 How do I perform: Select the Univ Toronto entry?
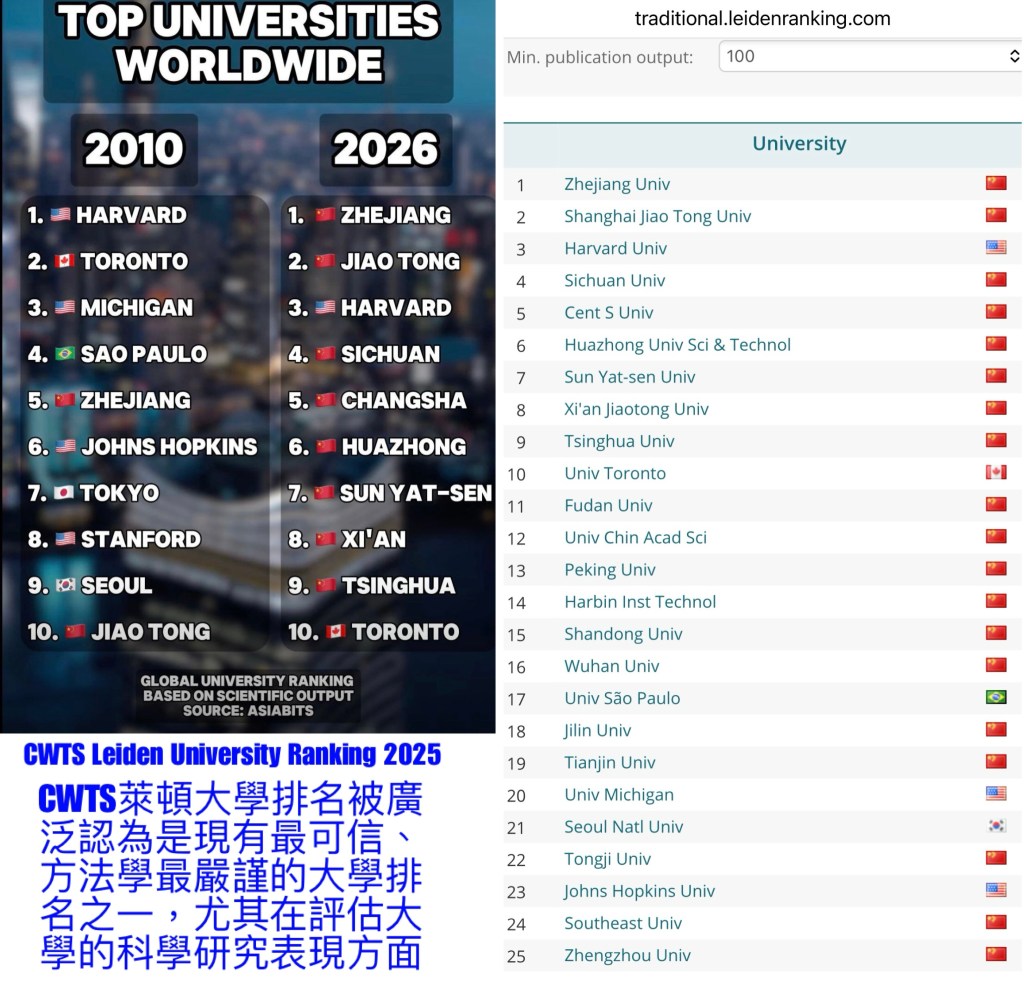(x=614, y=473)
